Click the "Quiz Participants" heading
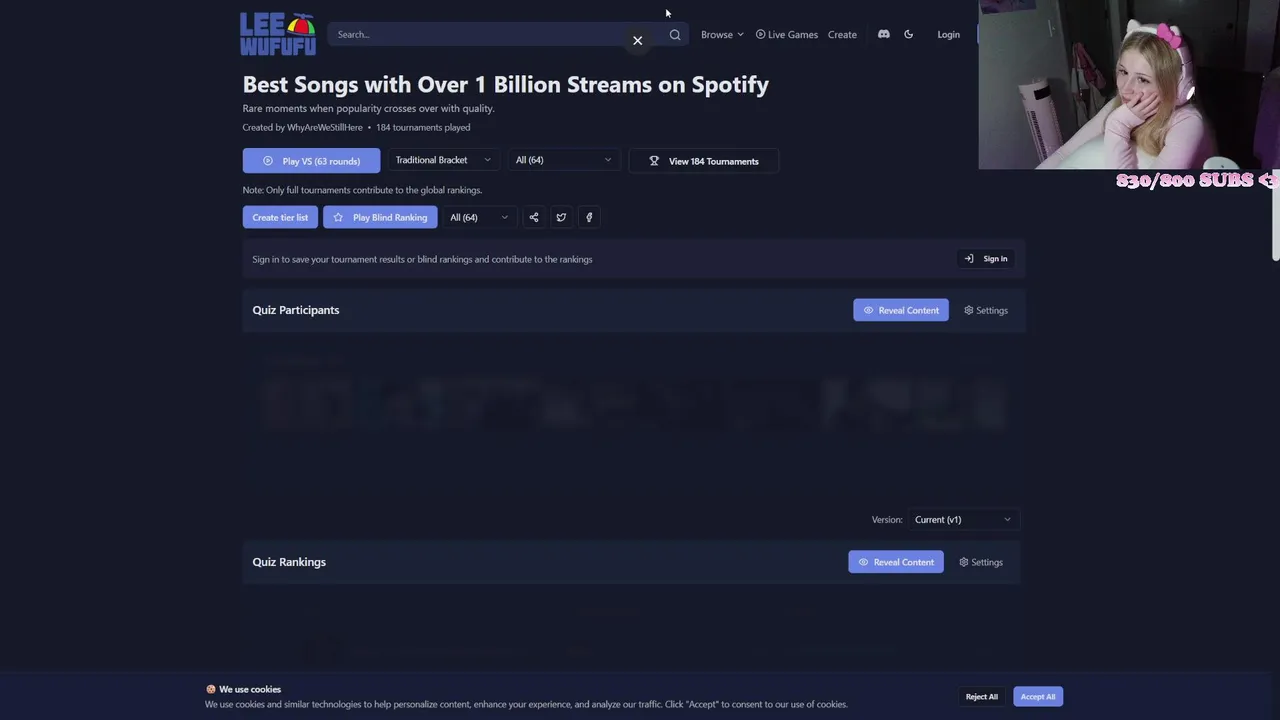This screenshot has width=1280, height=720. [x=296, y=310]
